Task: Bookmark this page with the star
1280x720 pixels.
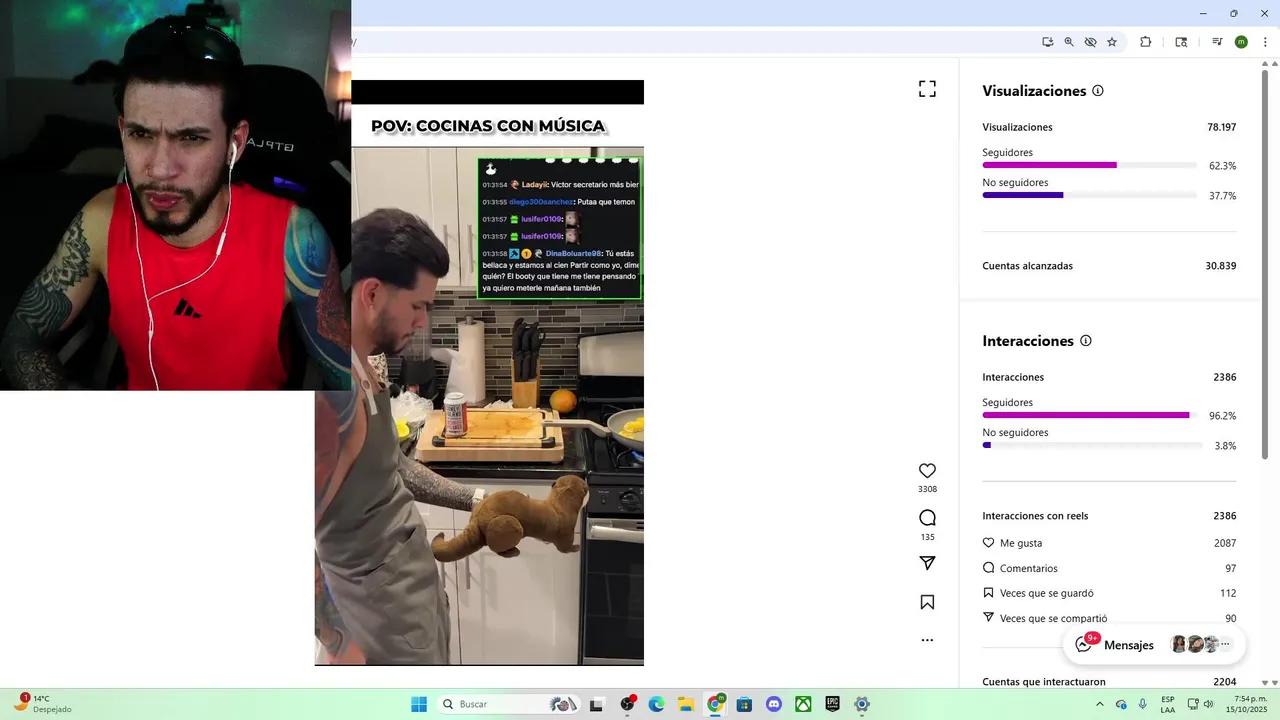Action: pos(1112,42)
